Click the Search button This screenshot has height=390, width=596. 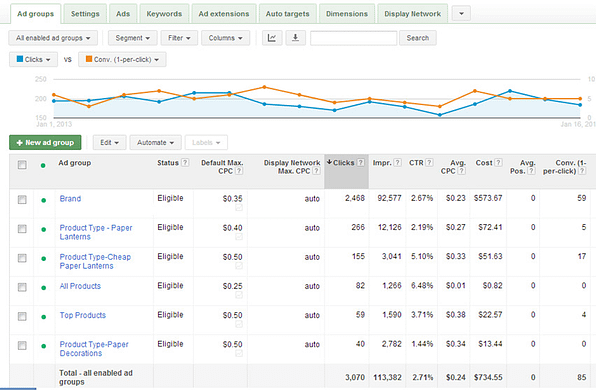coord(418,38)
